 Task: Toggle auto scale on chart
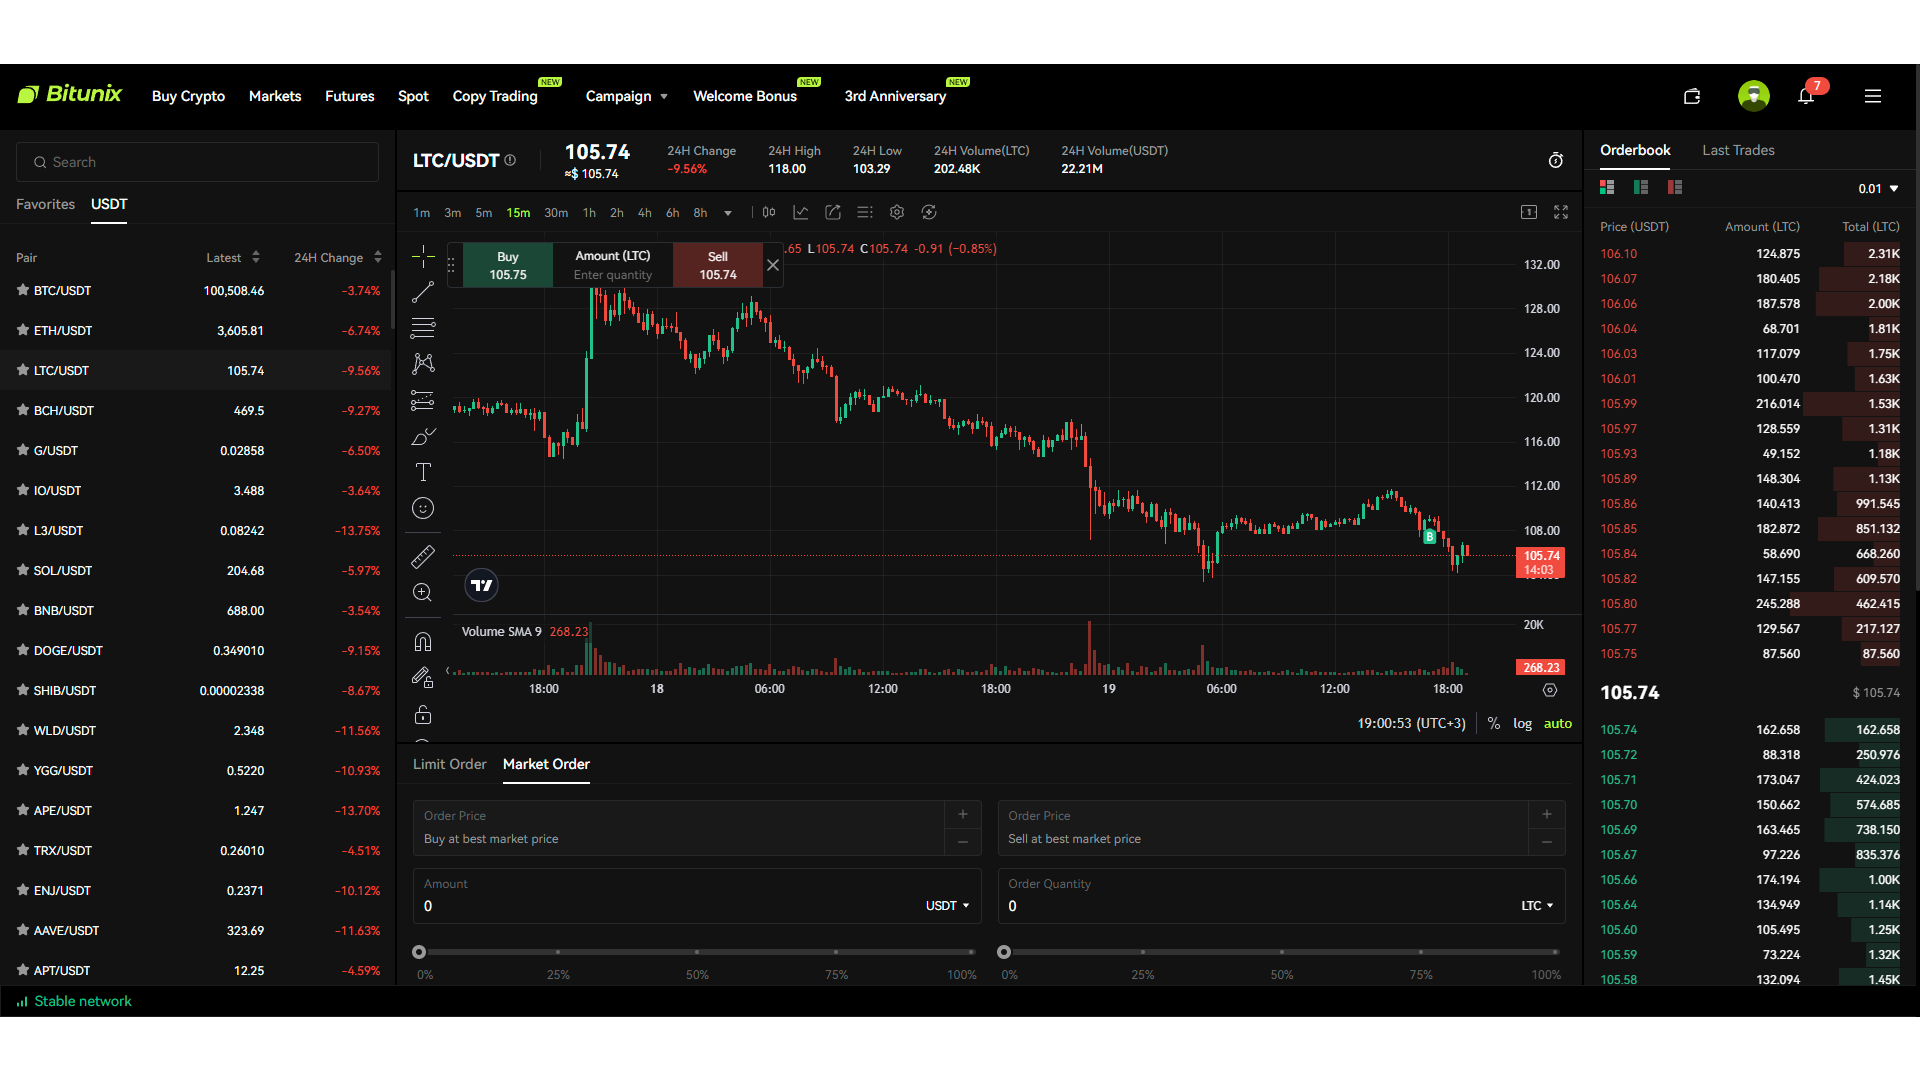(1558, 723)
